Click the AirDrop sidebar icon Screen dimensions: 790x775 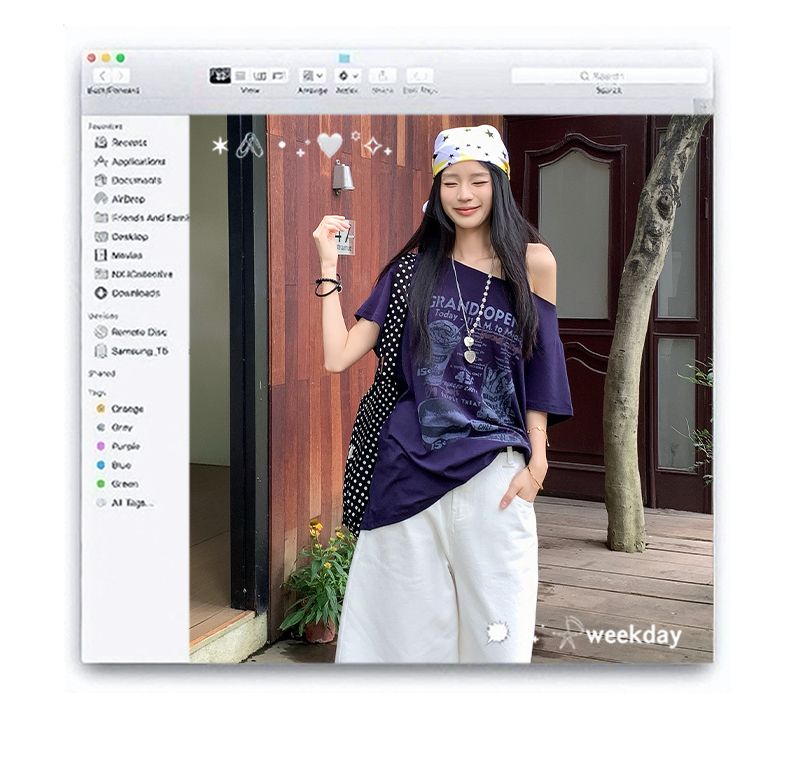(x=101, y=199)
